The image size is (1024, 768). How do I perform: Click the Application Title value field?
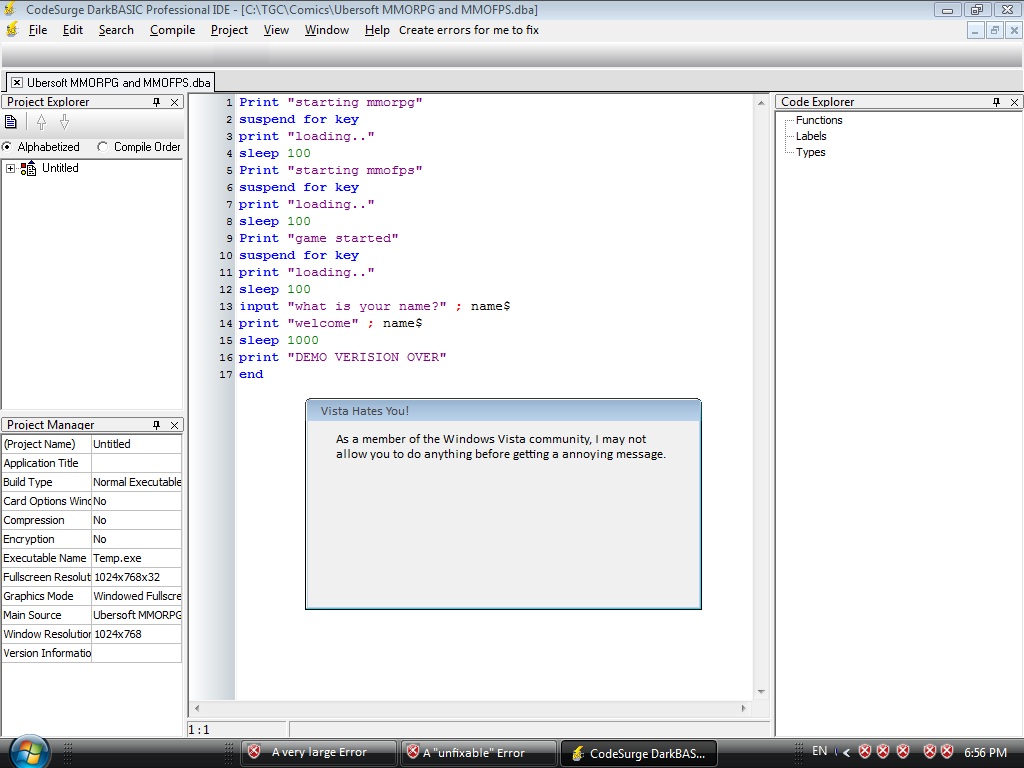coord(136,463)
